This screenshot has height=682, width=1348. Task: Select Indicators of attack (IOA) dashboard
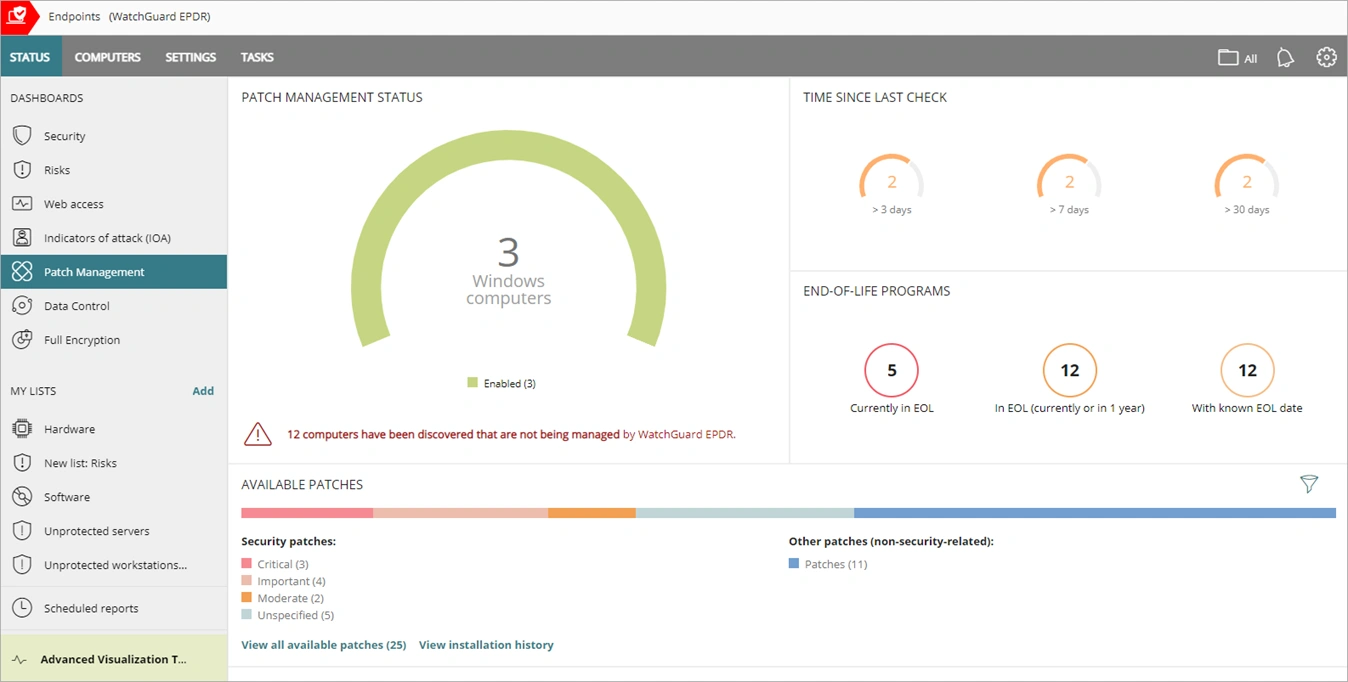tap(114, 238)
